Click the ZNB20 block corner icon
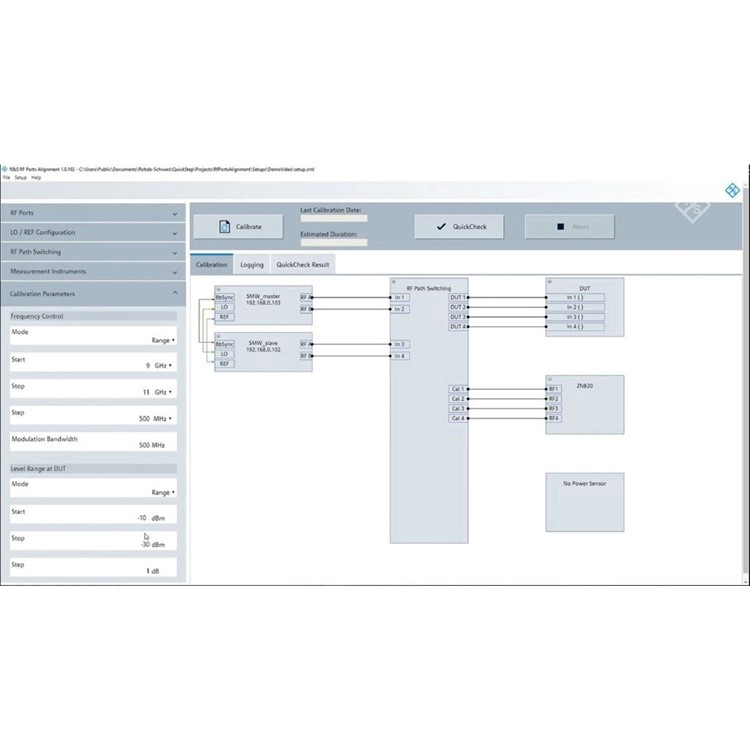The height and width of the screenshot is (750, 750). 550,379
